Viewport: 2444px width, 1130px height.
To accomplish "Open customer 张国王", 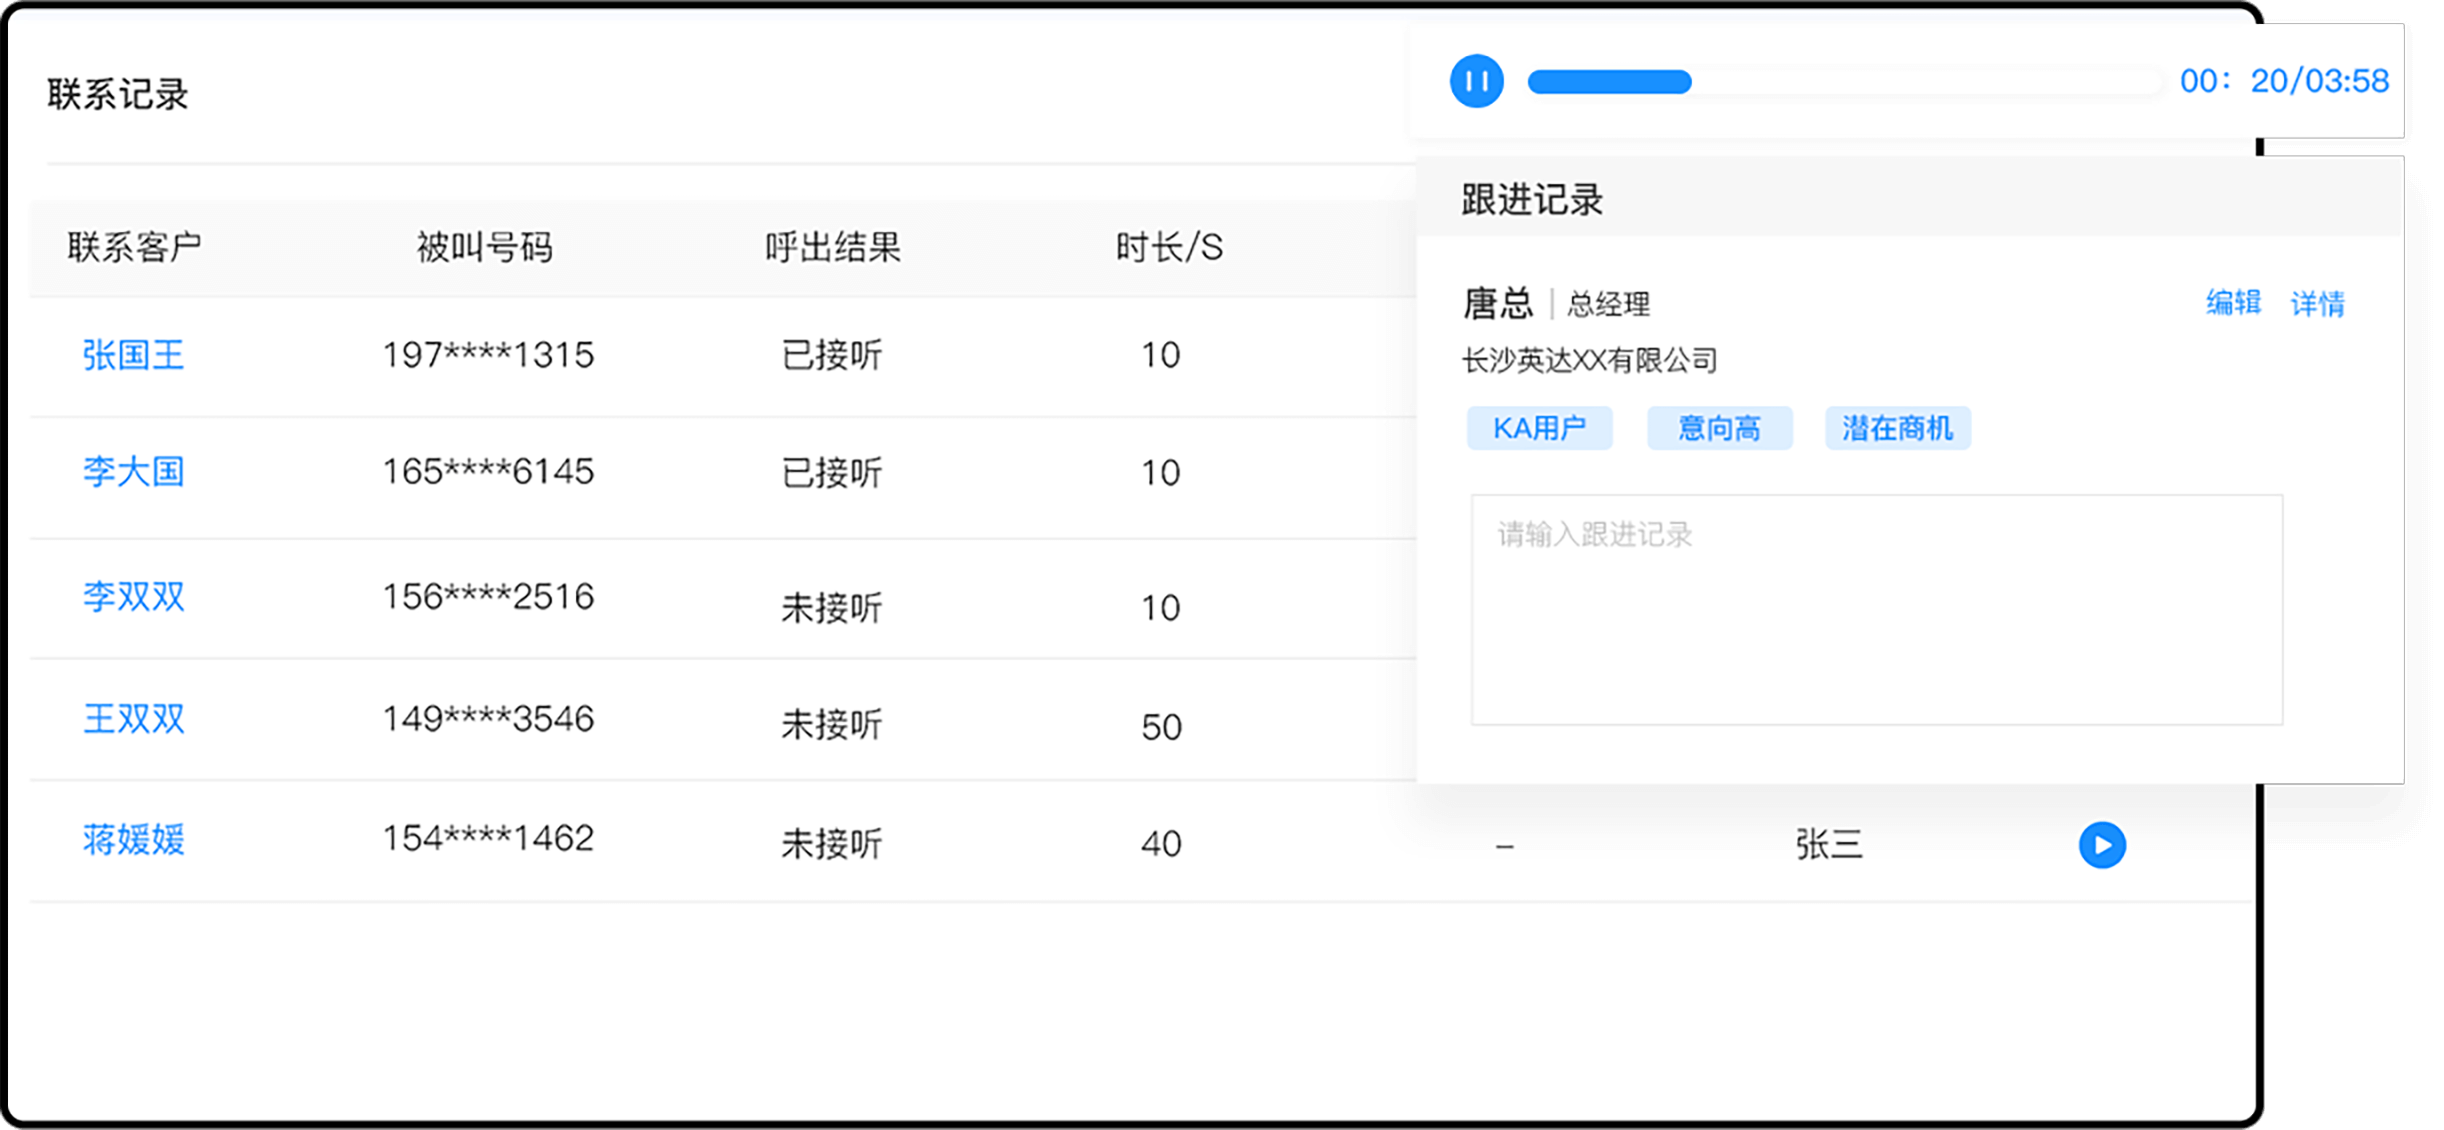I will click(133, 355).
